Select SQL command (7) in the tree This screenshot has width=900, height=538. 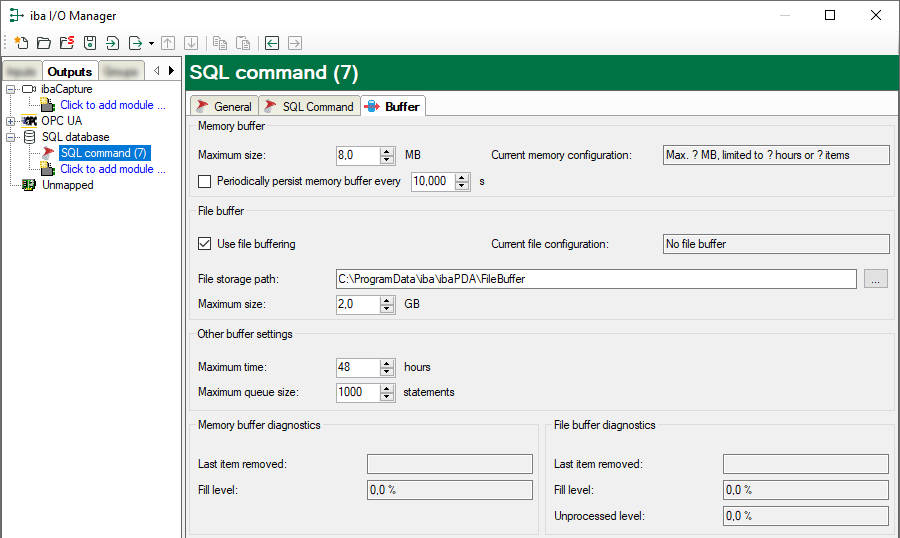pyautogui.click(x=104, y=153)
